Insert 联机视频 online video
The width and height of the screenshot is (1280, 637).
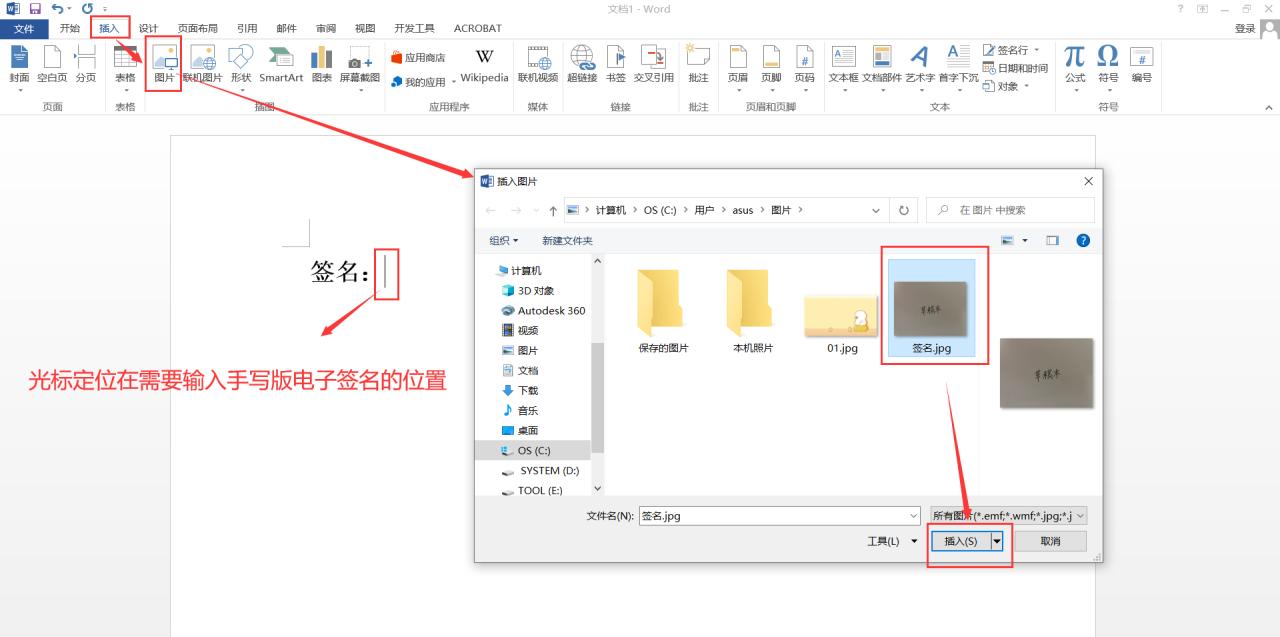click(x=538, y=65)
